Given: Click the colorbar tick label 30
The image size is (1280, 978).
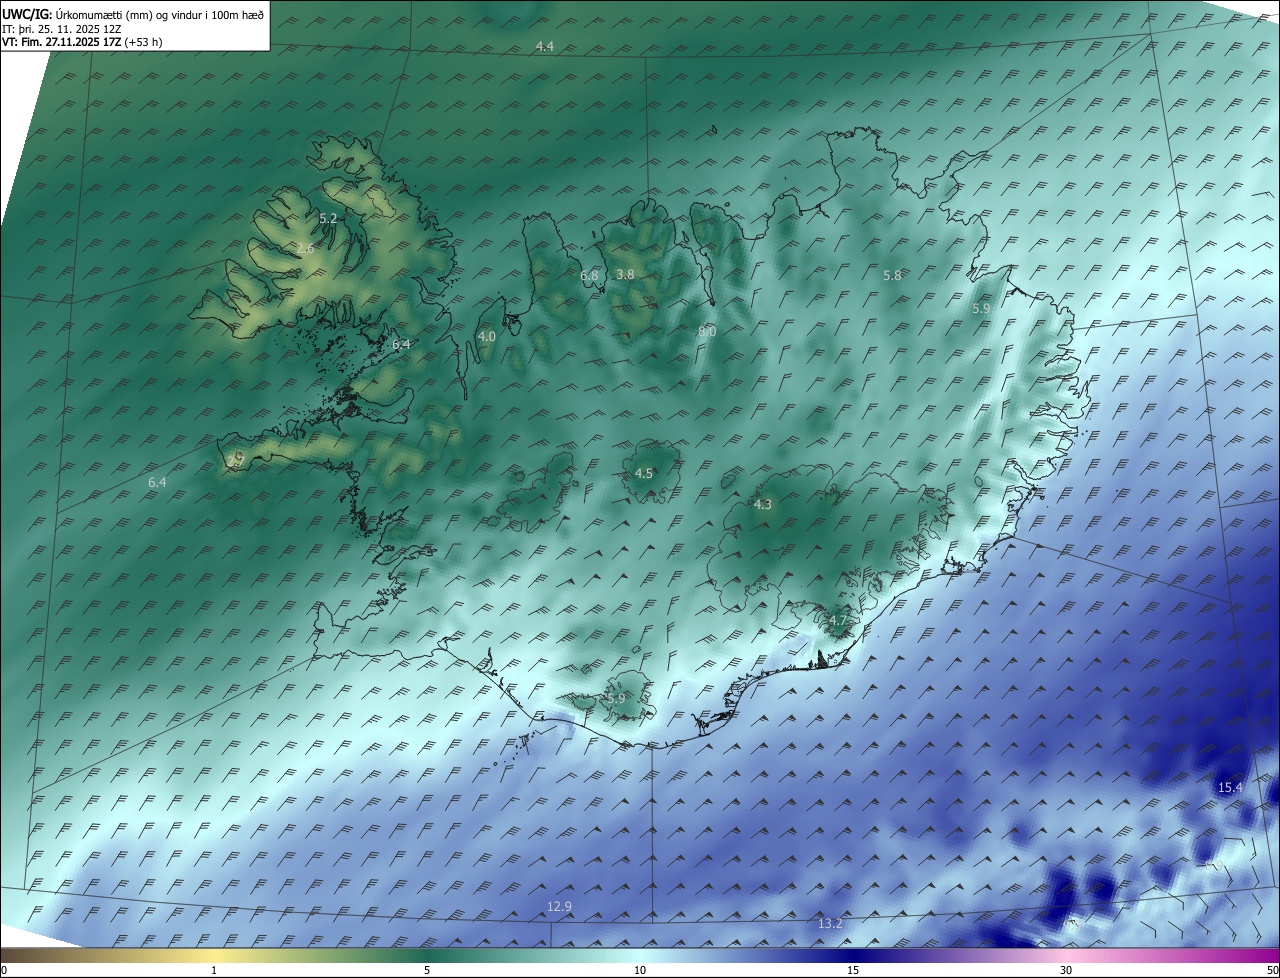Looking at the screenshot, I should click(x=1066, y=970).
